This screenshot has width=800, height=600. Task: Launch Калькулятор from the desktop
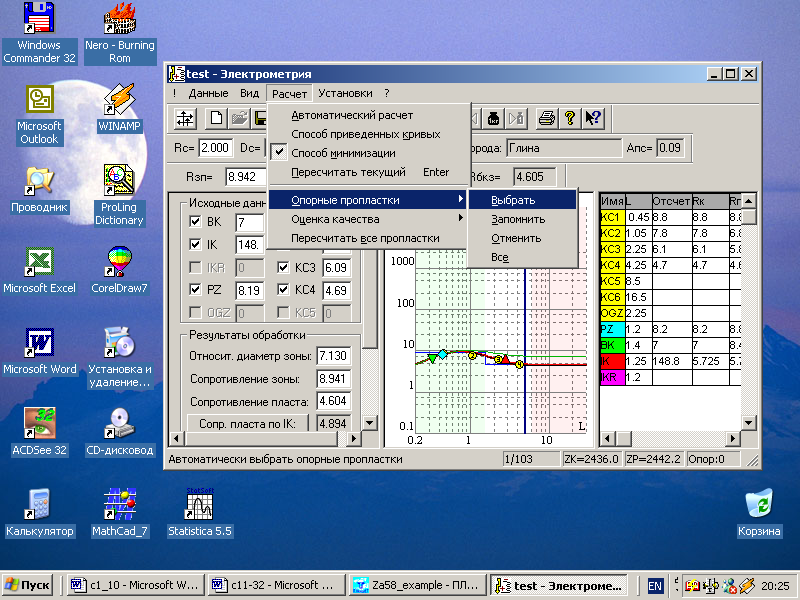click(39, 513)
